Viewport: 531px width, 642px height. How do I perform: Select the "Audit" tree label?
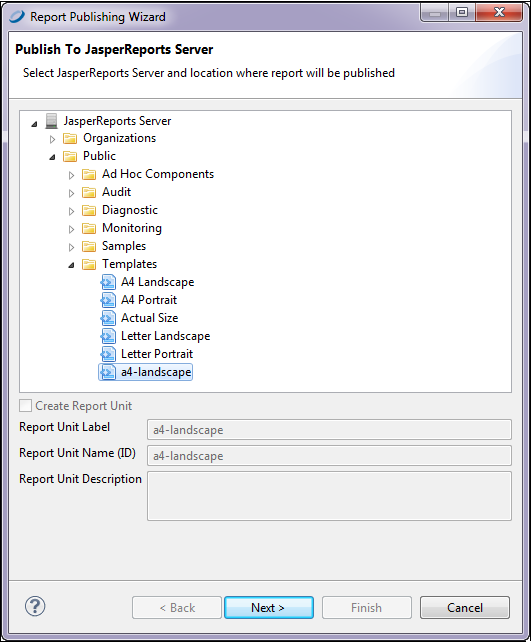point(117,192)
